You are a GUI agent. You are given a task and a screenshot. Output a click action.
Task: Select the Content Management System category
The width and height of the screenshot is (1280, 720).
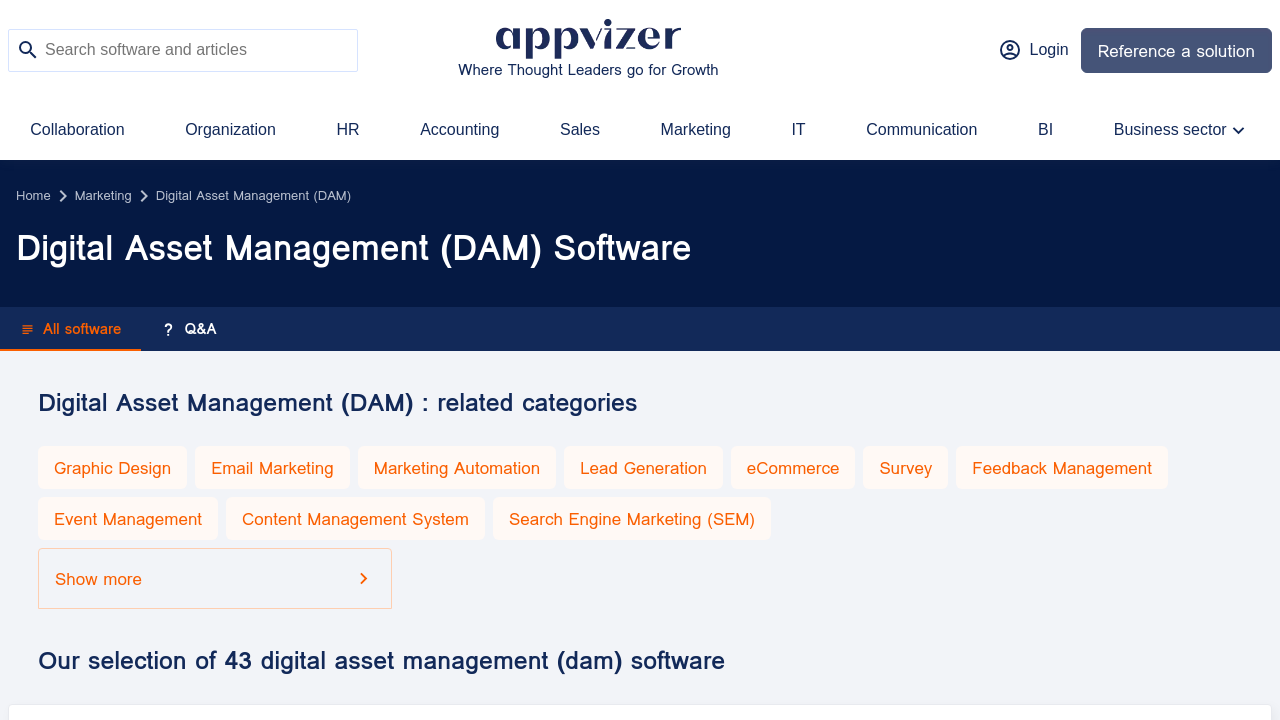(355, 519)
